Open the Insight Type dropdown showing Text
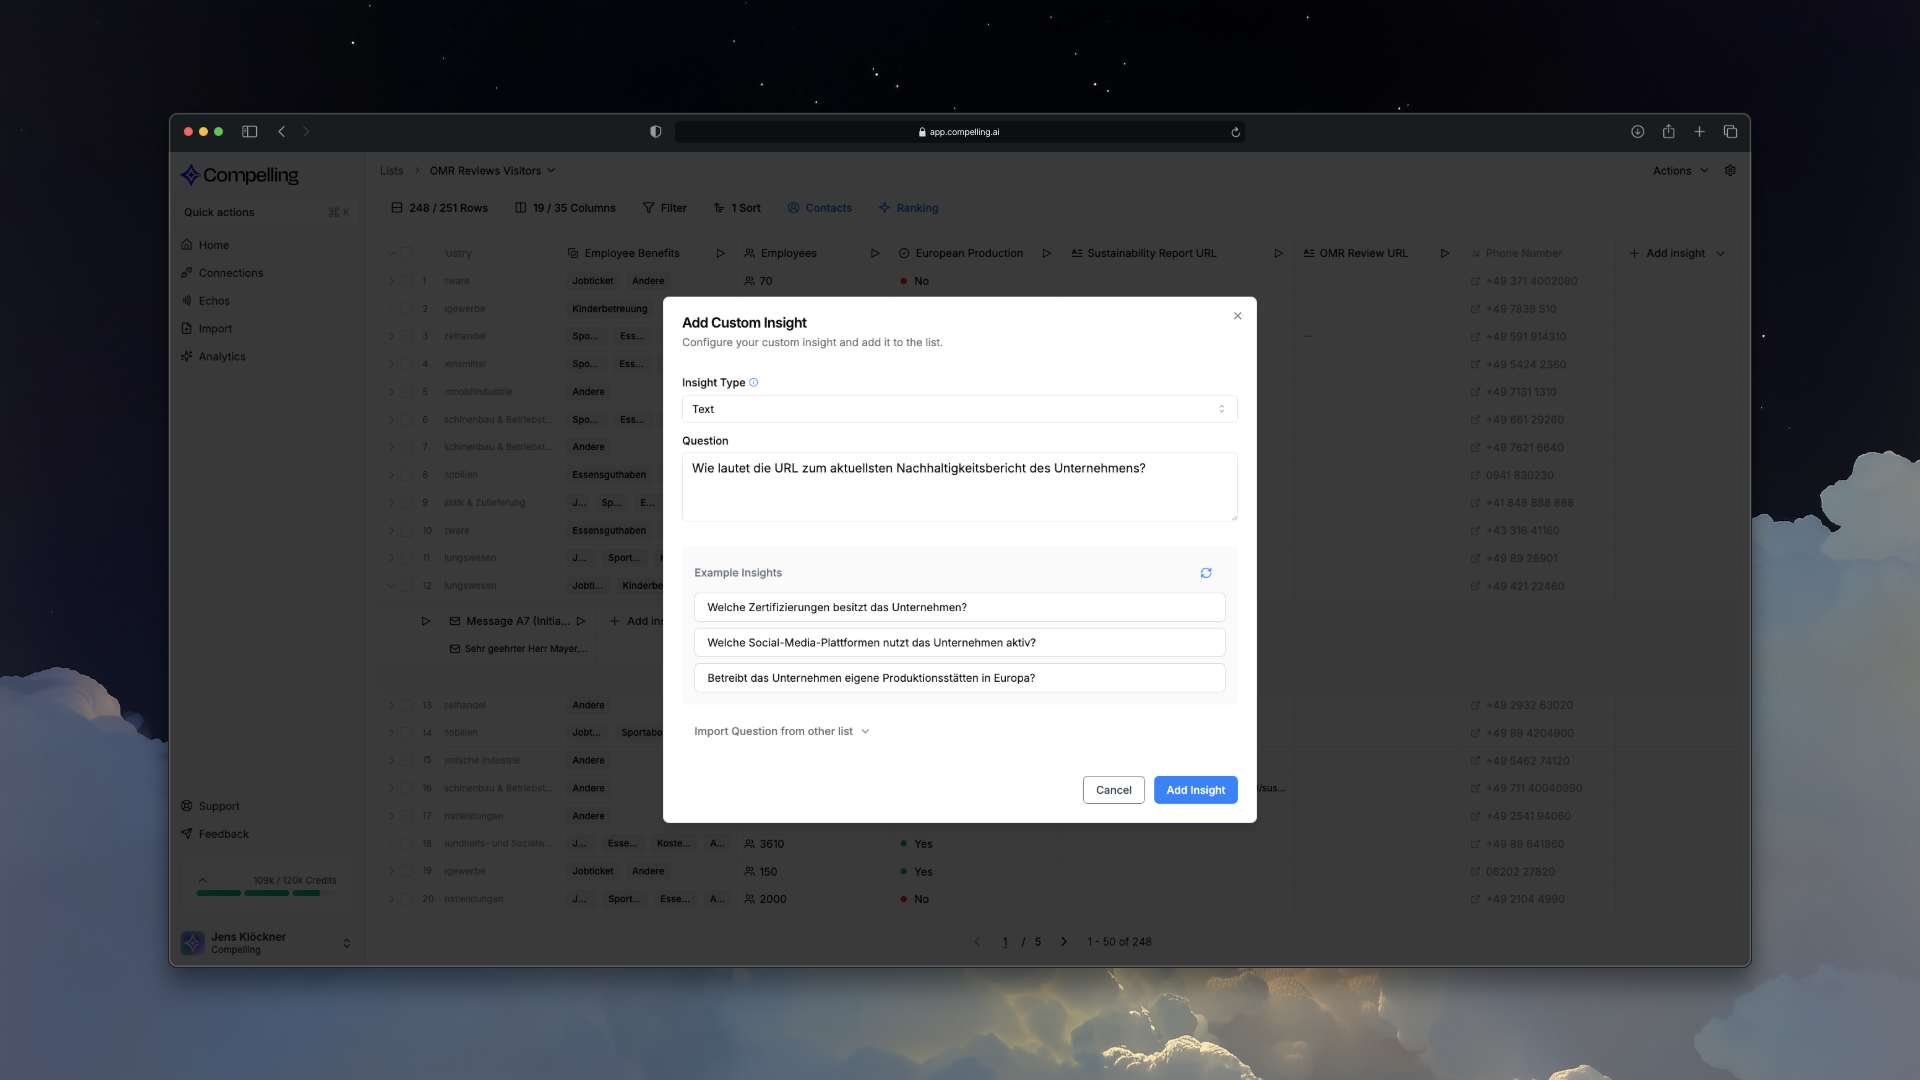Viewport: 1920px width, 1080px height. (959, 409)
